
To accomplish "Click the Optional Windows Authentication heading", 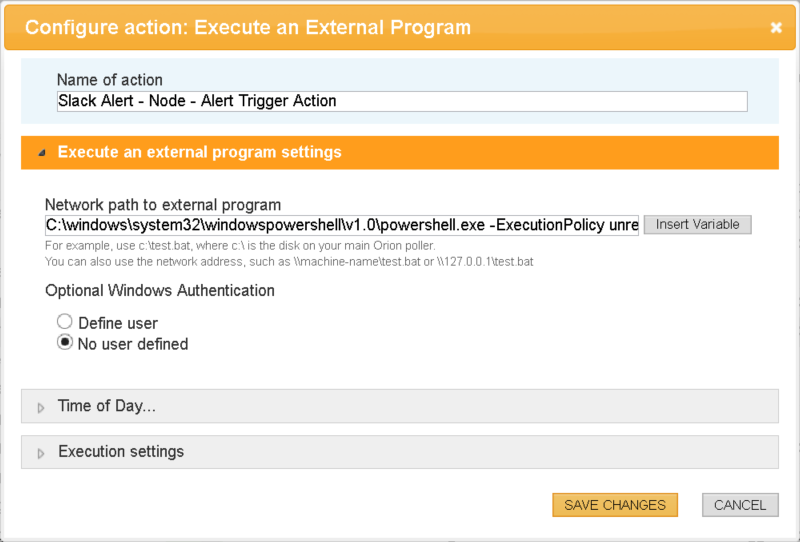I will 160,291.
